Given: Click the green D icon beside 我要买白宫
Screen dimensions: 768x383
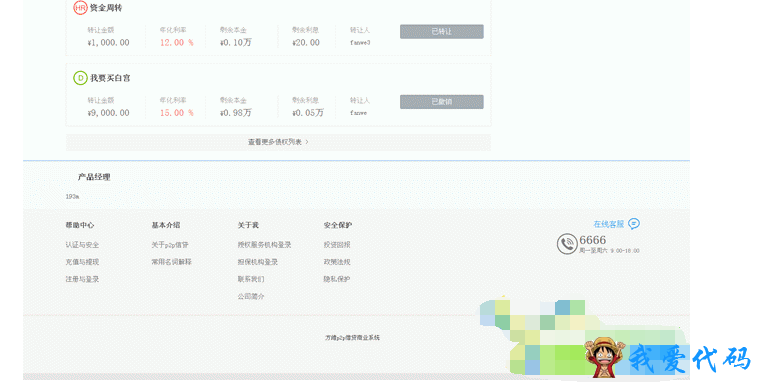Looking at the screenshot, I should point(80,78).
